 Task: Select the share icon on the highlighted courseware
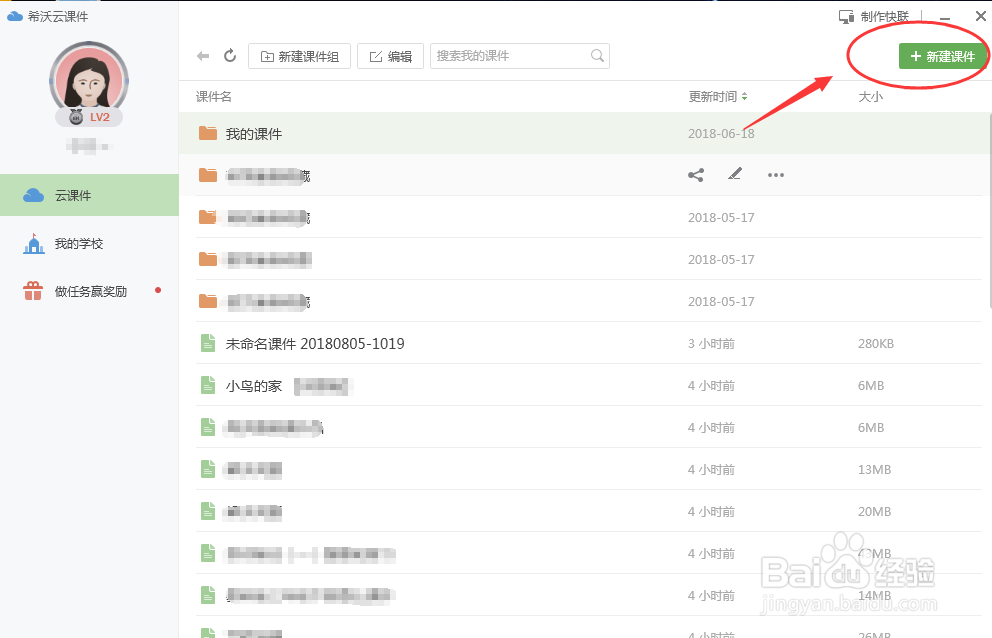pos(696,174)
